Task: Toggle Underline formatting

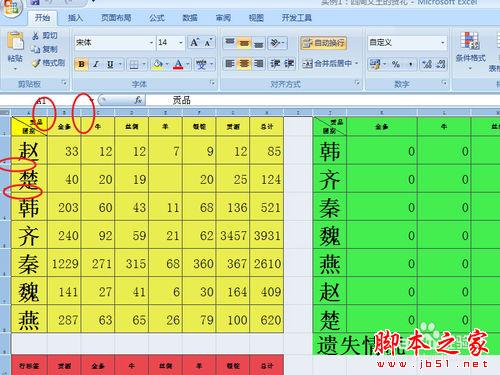Action: pyautogui.click(x=110, y=64)
